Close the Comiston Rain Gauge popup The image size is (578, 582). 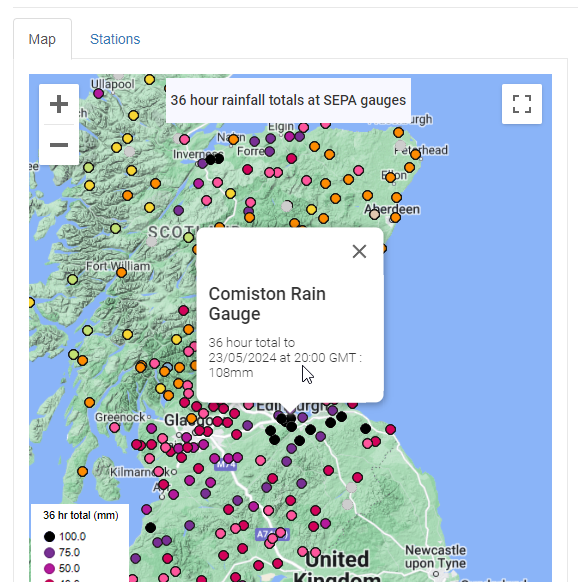pyautogui.click(x=359, y=252)
